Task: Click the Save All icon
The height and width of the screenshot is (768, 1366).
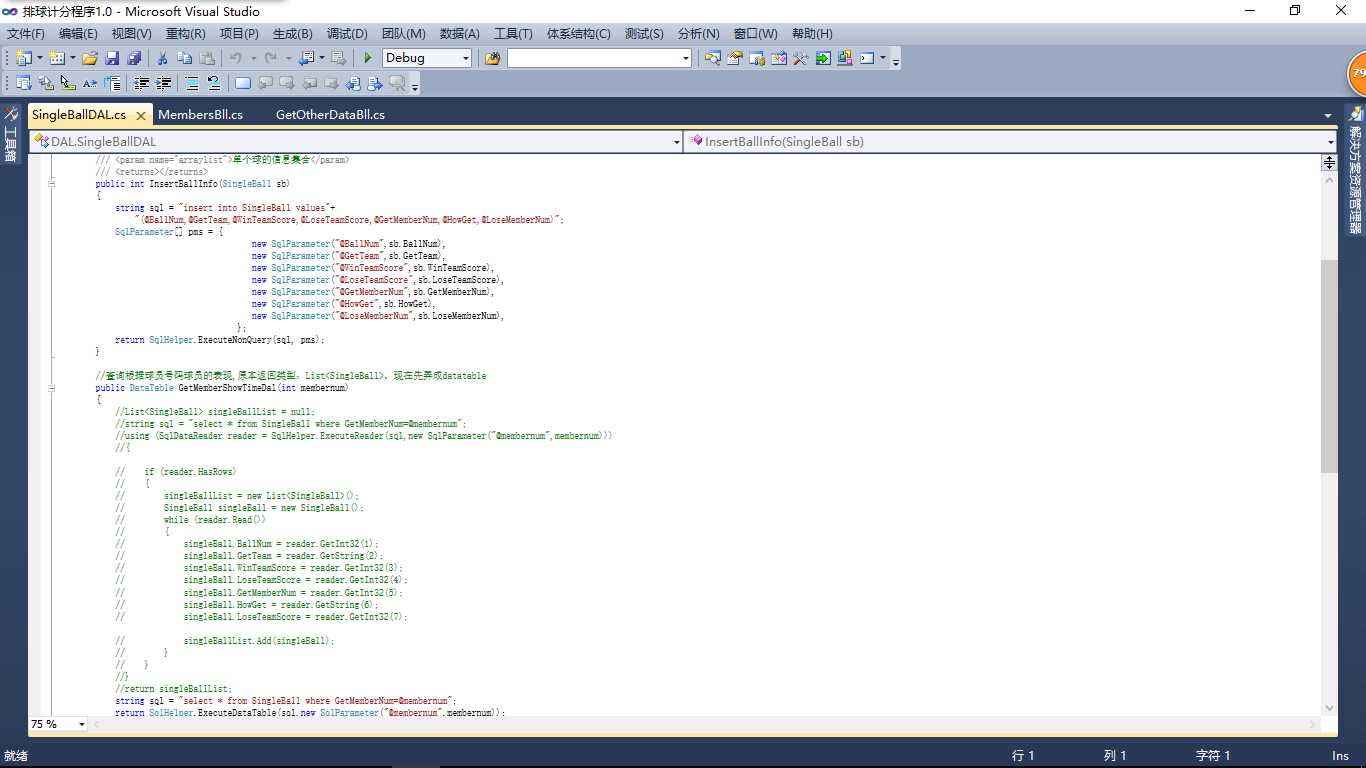Action: 134,58
